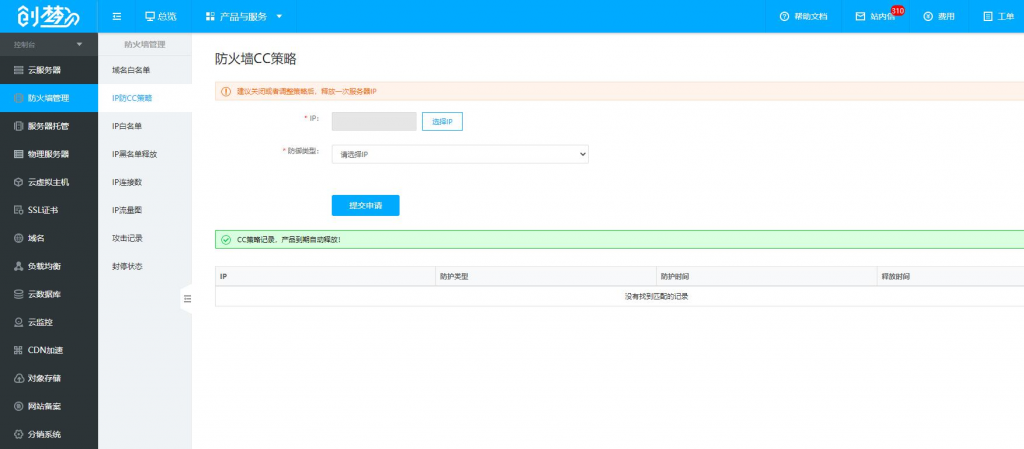Click the 域名 globe icon
Image resolution: width=1024 pixels, height=449 pixels.
coord(18,238)
